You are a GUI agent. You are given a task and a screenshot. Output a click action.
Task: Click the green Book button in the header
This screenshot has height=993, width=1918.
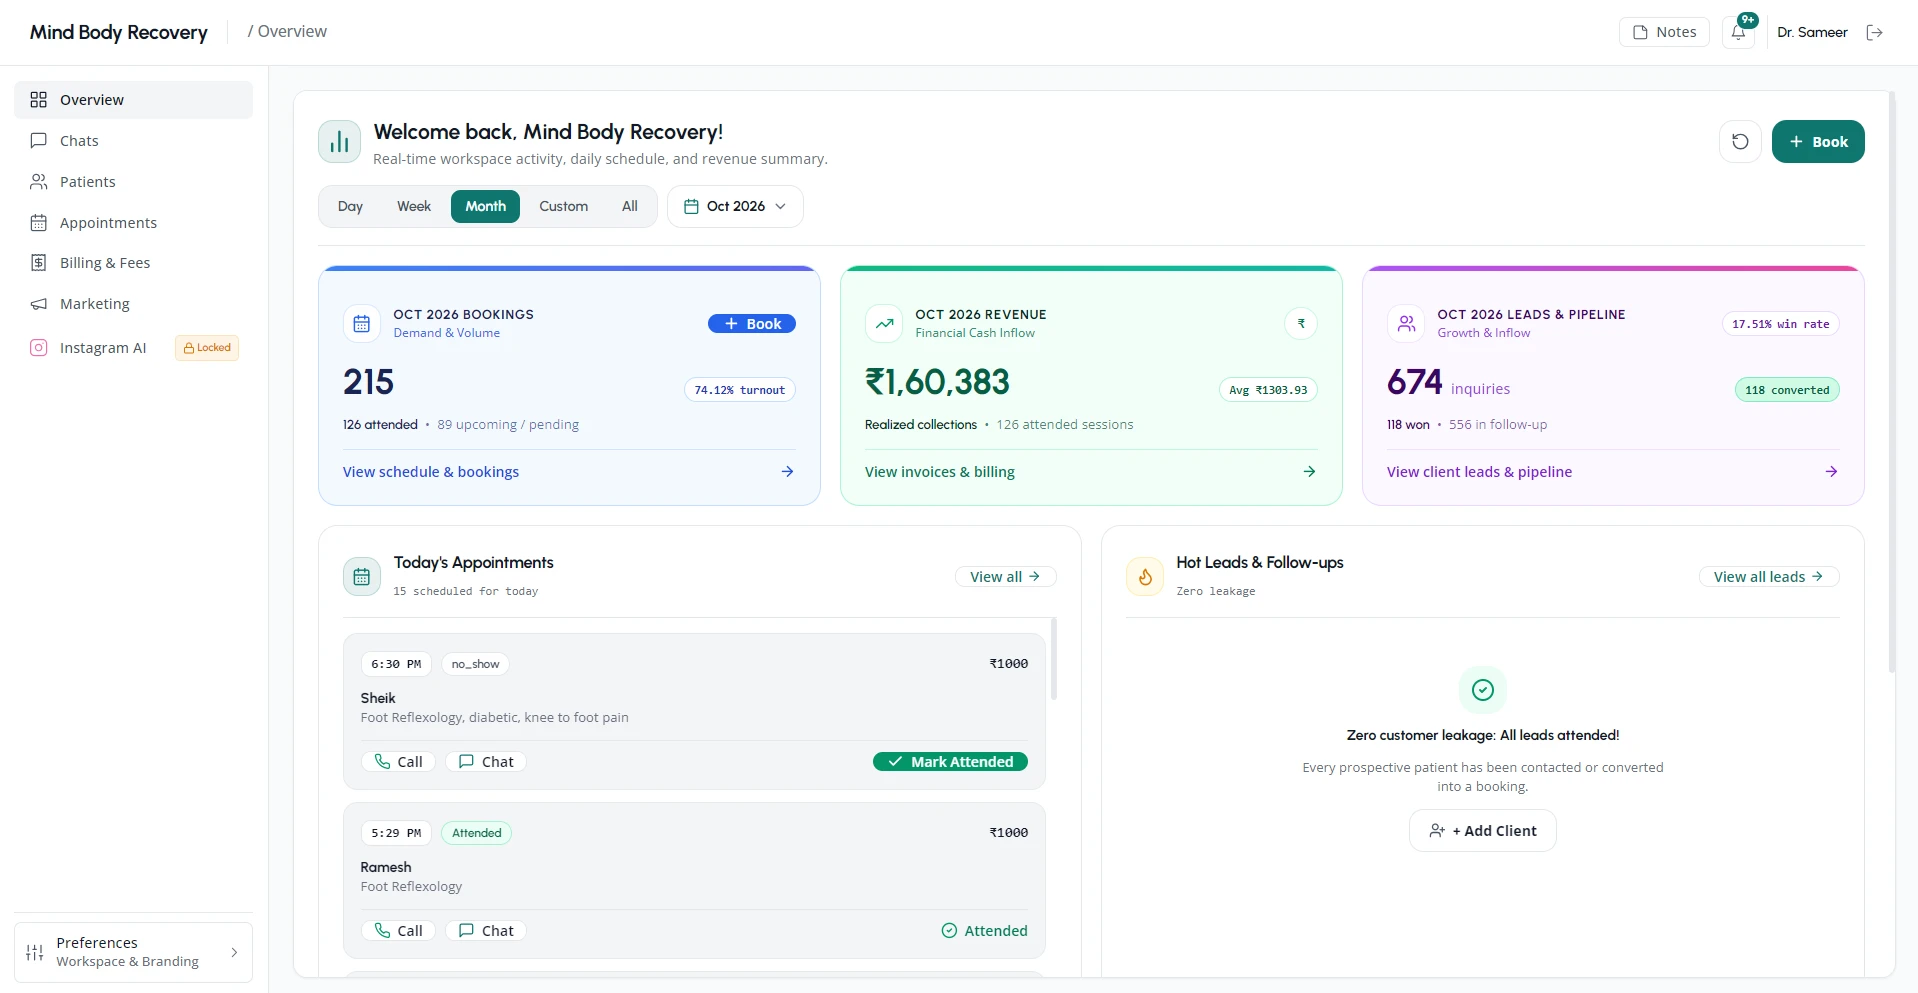pos(1818,142)
